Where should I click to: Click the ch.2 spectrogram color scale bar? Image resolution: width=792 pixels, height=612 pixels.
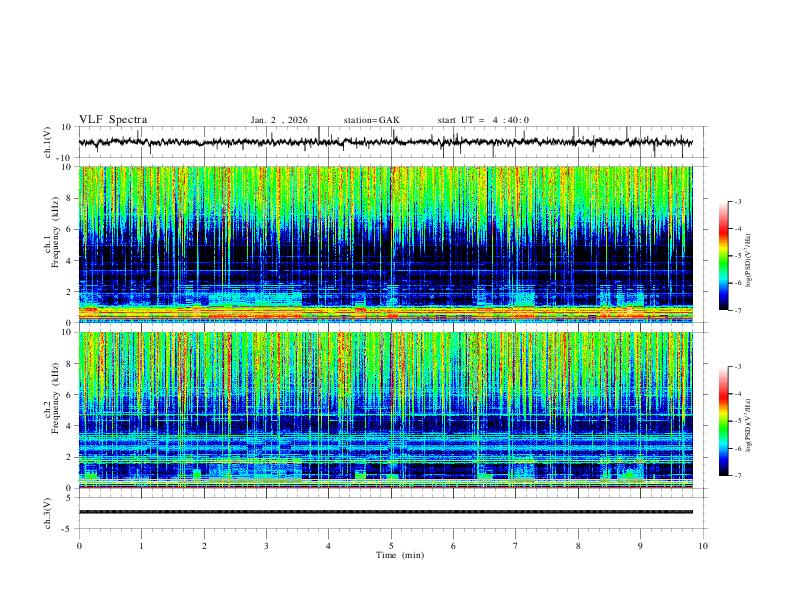coord(723,421)
